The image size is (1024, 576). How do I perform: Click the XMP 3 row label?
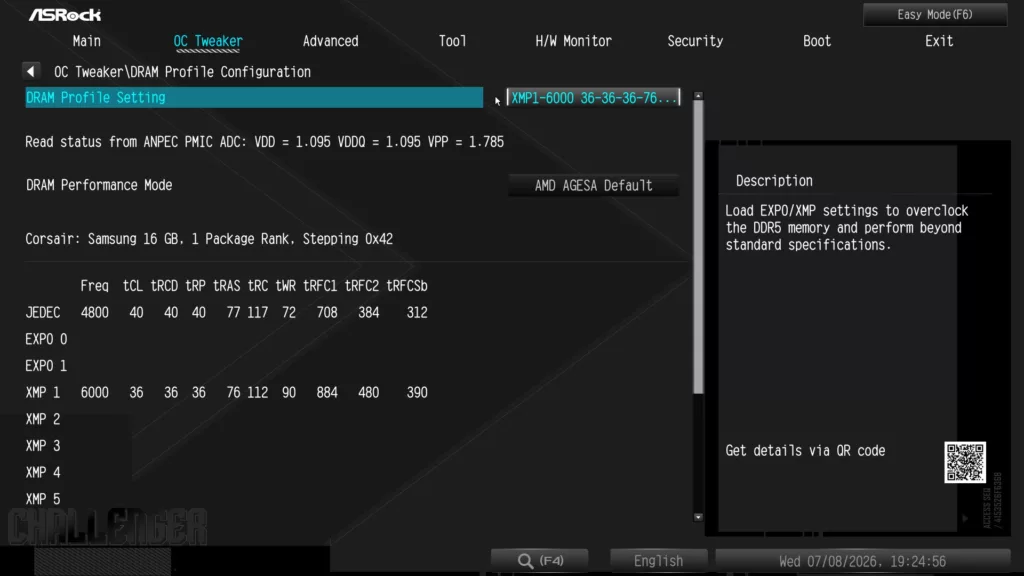[43, 446]
